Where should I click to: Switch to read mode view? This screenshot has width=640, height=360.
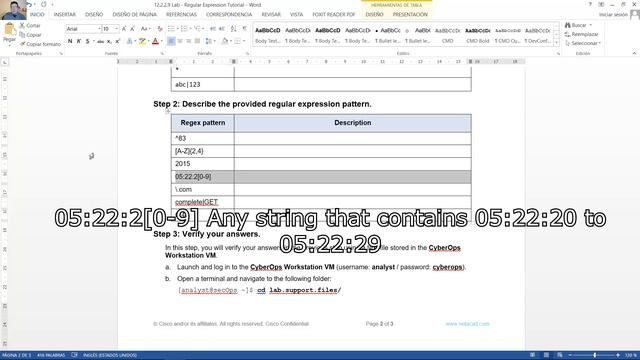532,355
